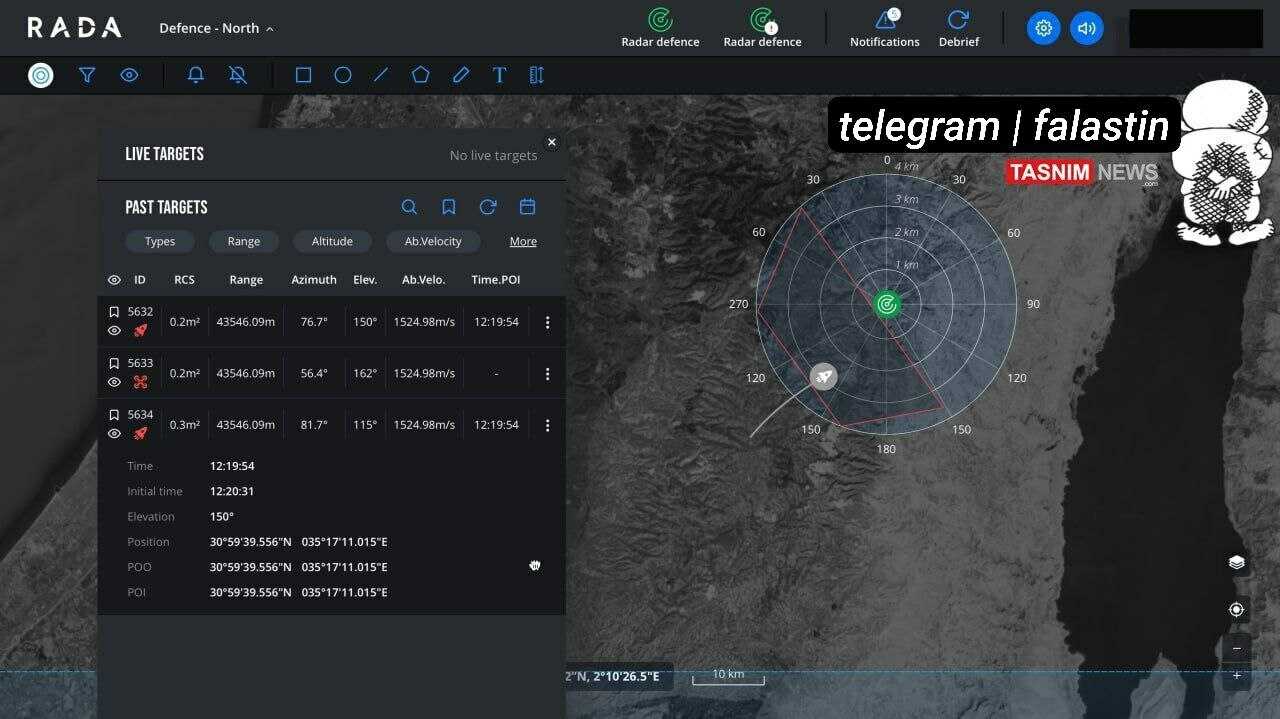Search past targets with magnifier icon
This screenshot has height=719, width=1280.
click(409, 207)
